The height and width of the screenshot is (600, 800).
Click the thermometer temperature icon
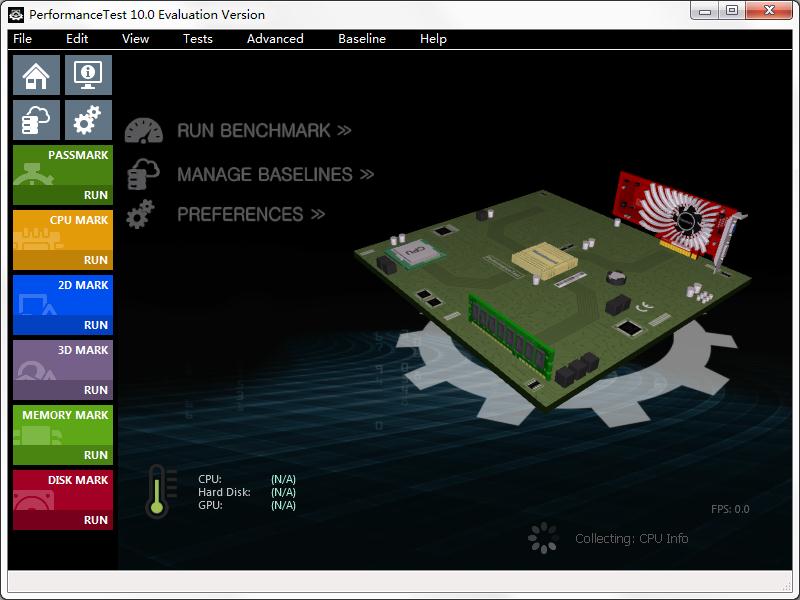click(157, 491)
